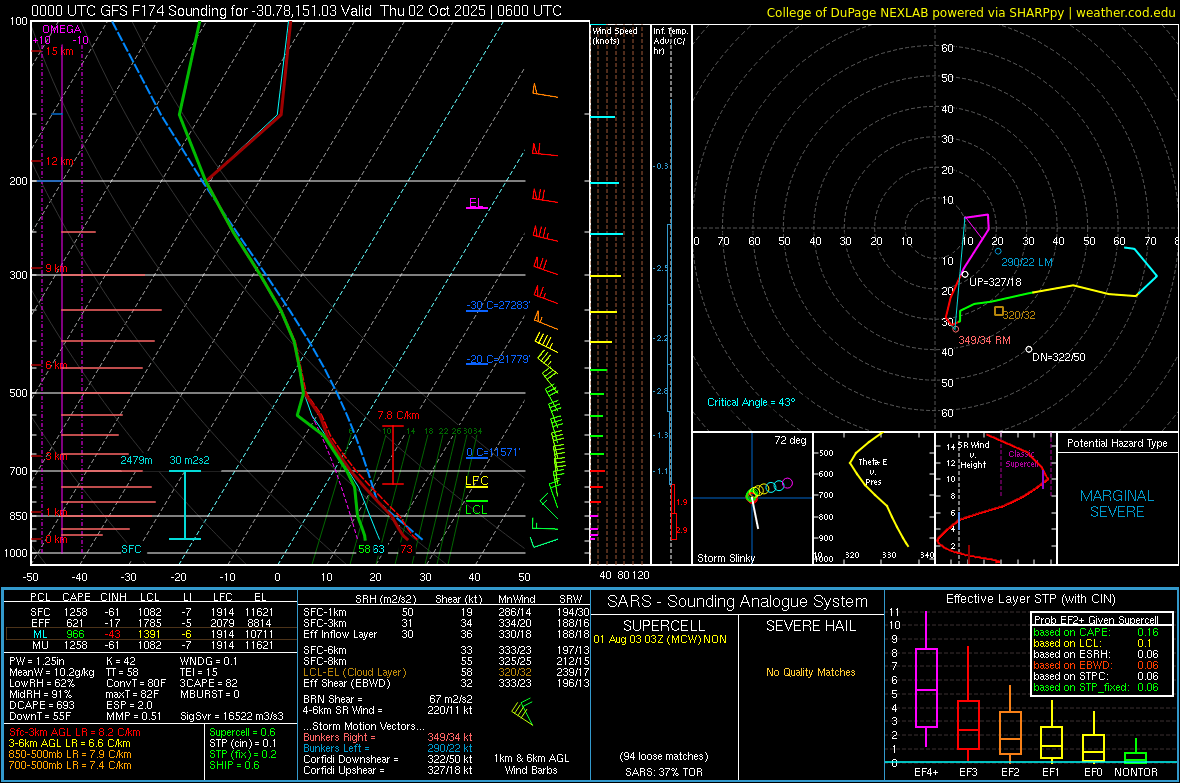Click the 'Prob EF2+ Given Supercell' legend header
This screenshot has width=1180, height=783.
[1096, 620]
